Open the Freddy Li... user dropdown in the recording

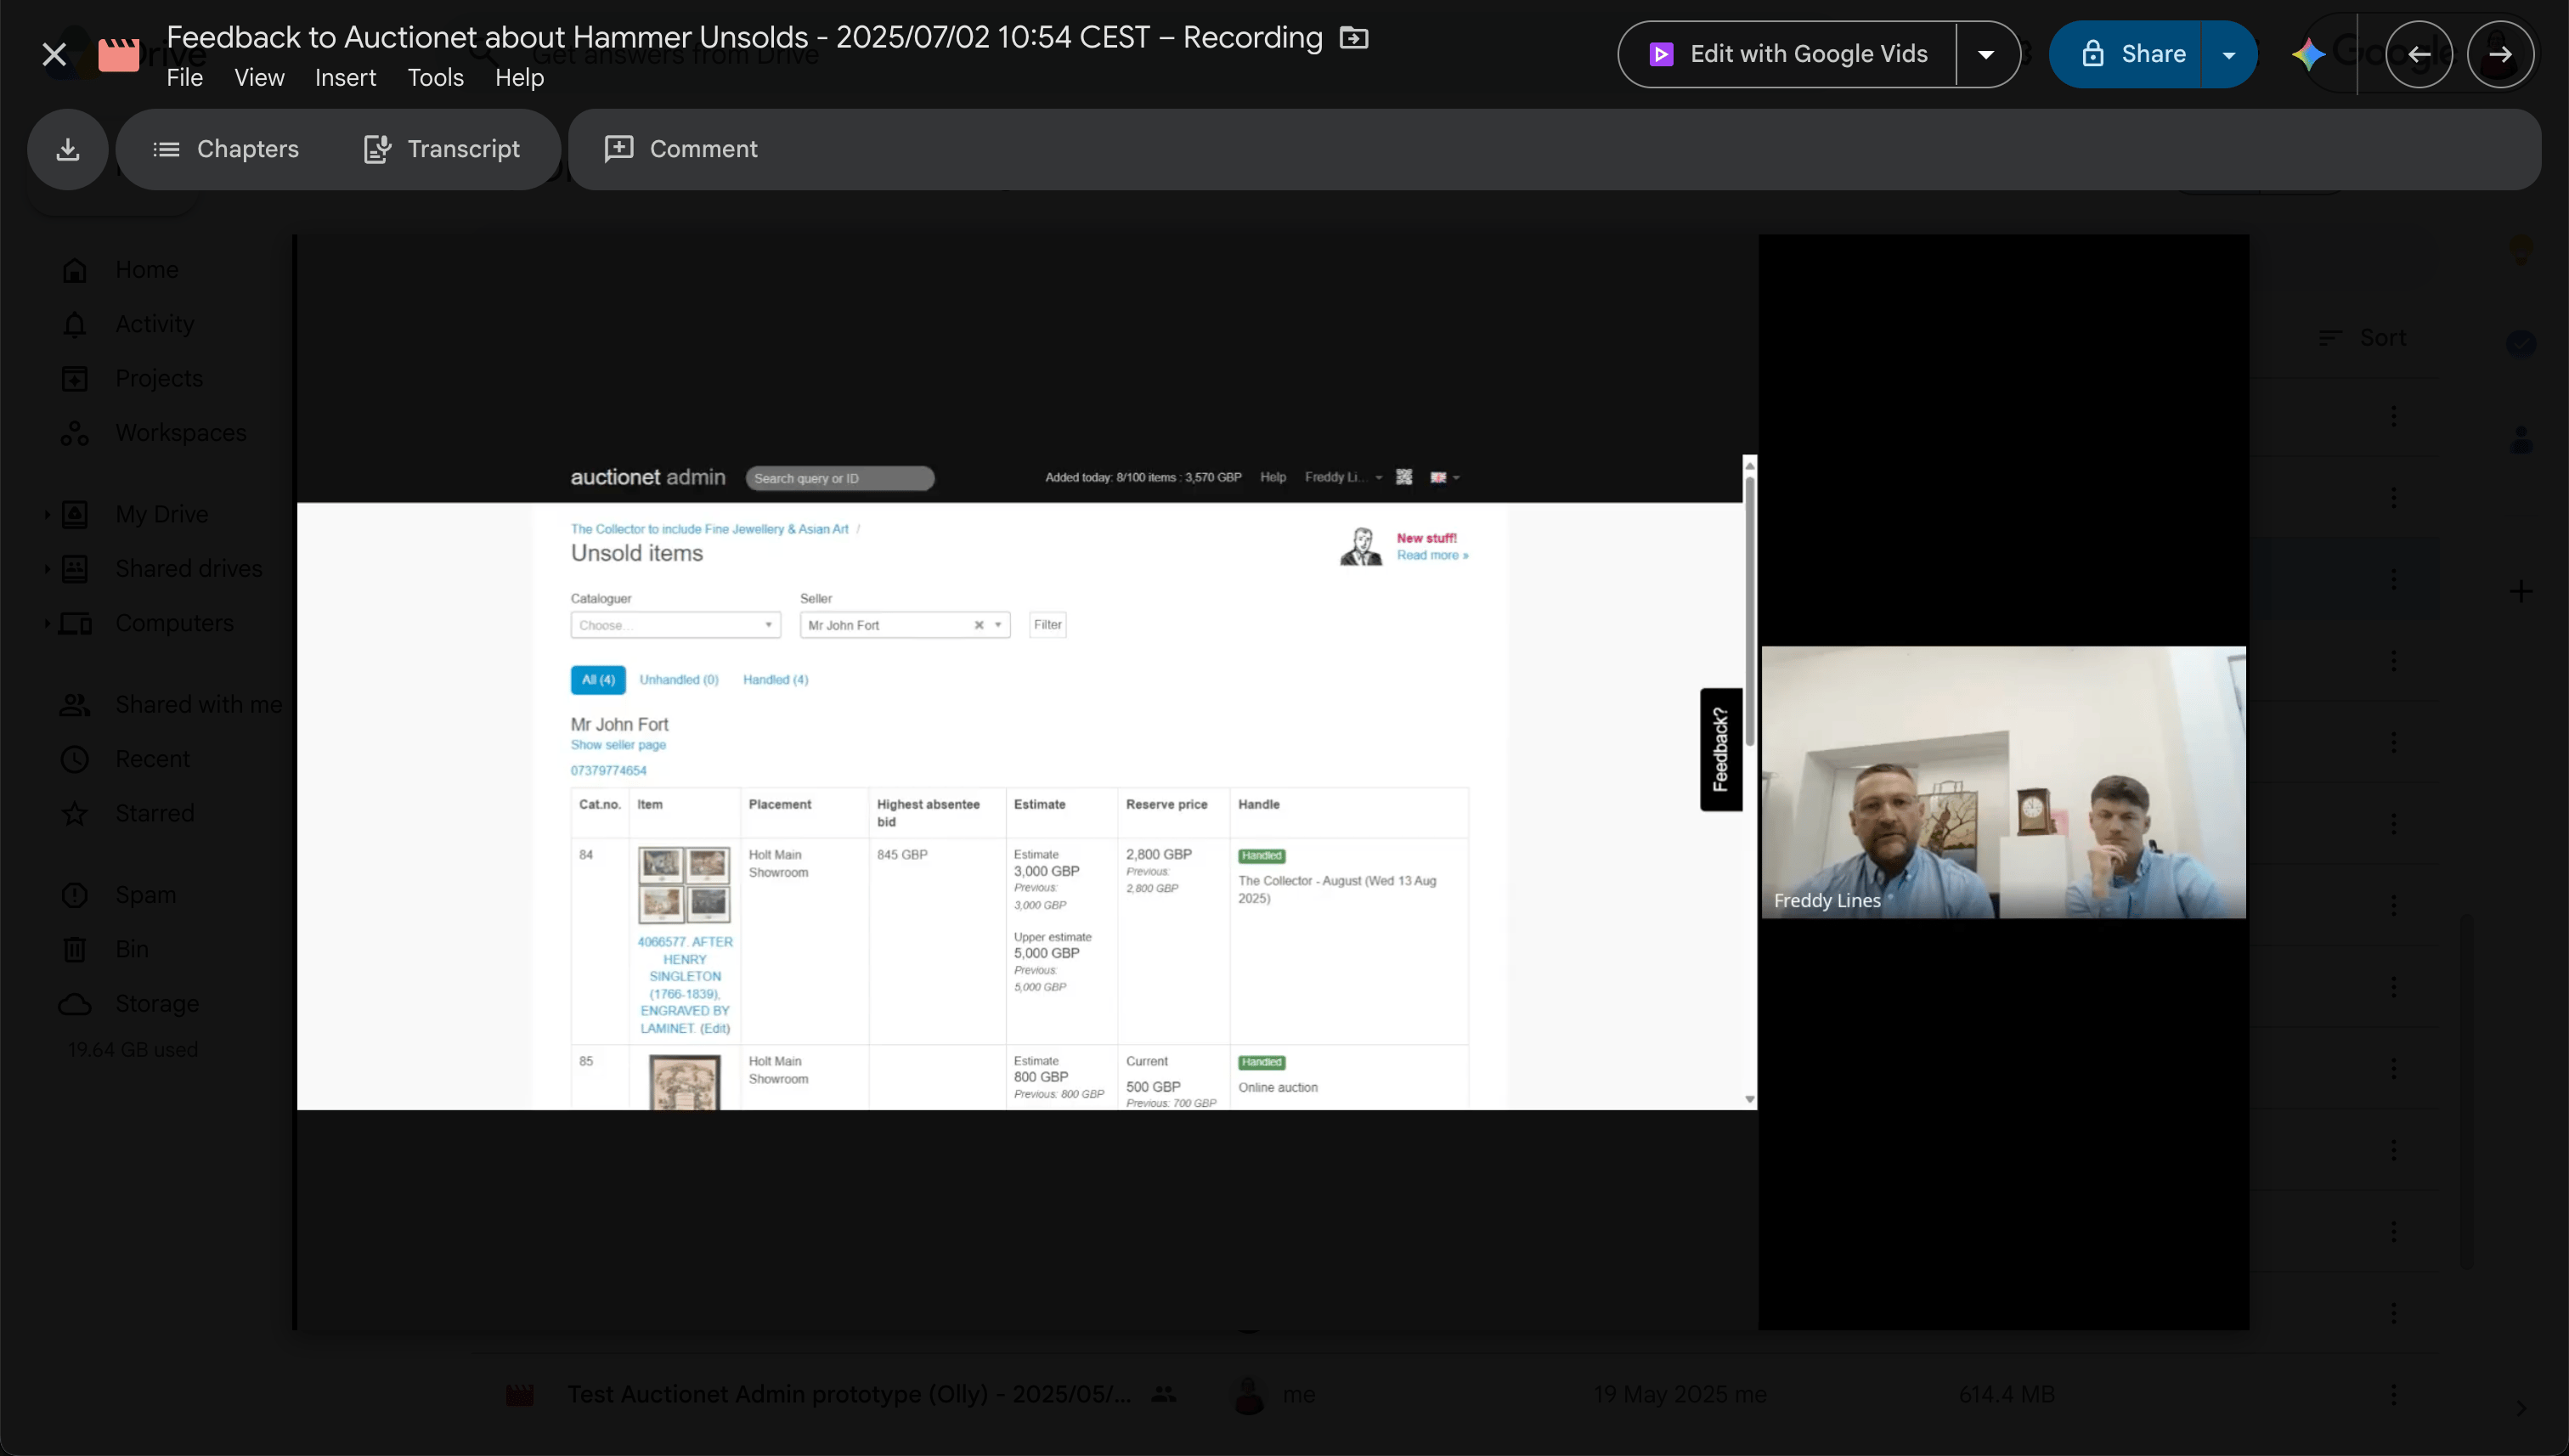pyautogui.click(x=1343, y=477)
